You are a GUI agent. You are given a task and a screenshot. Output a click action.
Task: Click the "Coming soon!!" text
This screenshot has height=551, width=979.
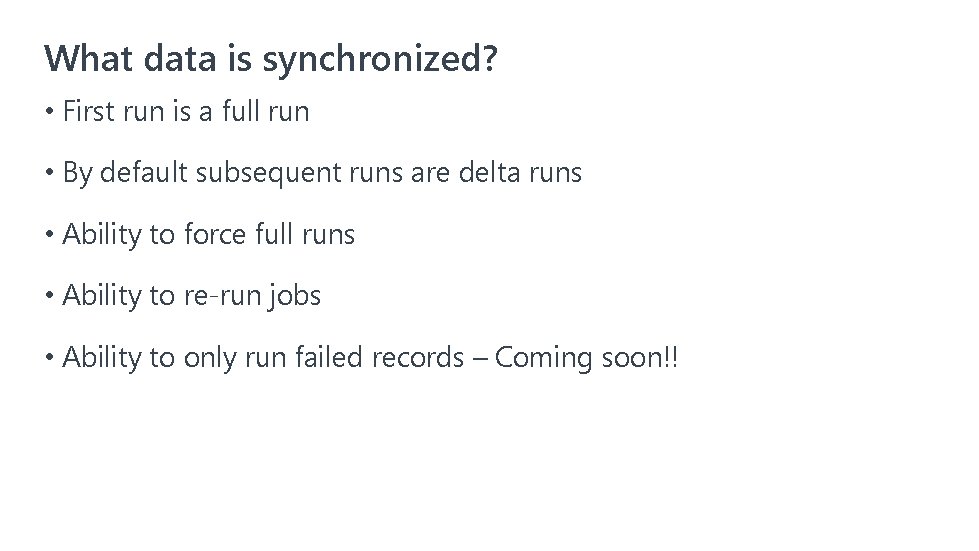tap(586, 358)
